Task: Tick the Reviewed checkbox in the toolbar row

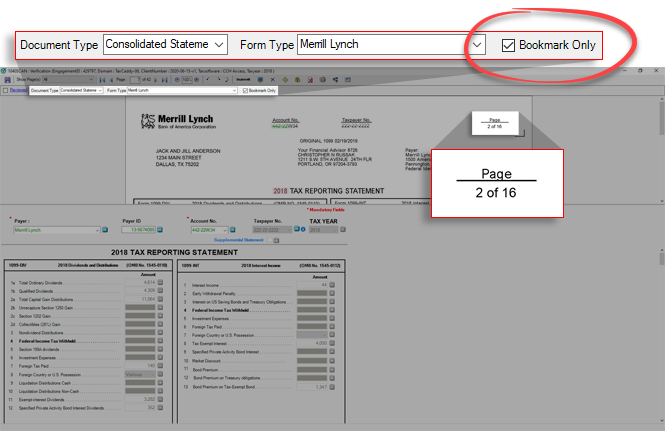Action: 6,90
